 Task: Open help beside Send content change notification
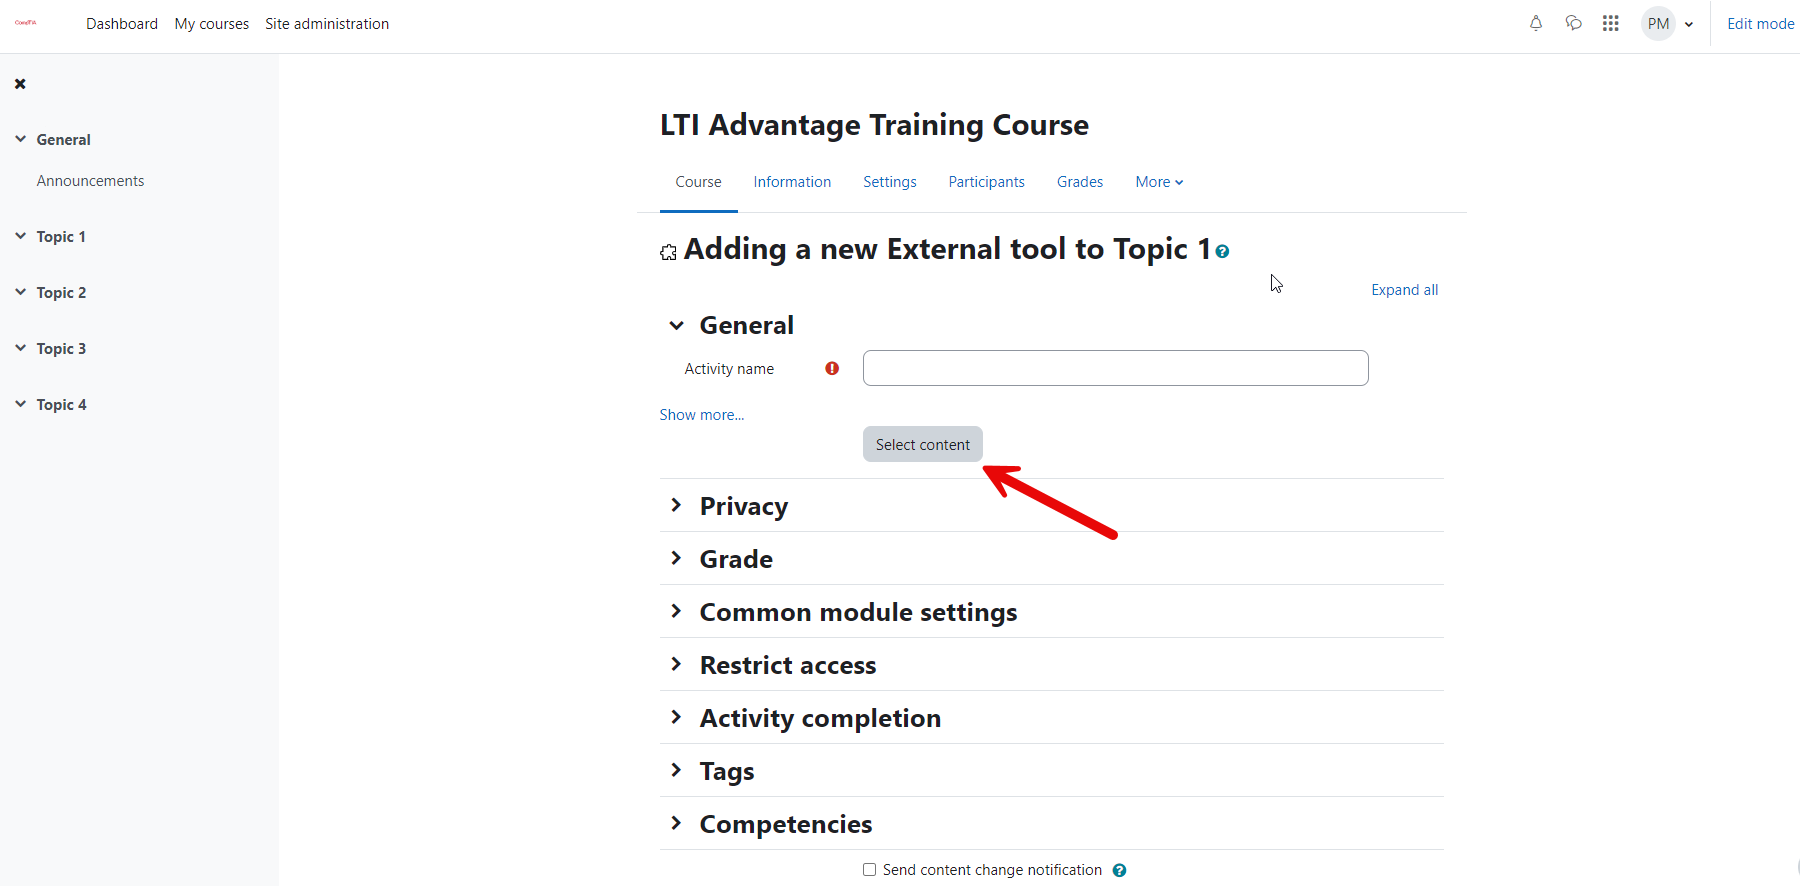[1119, 870]
